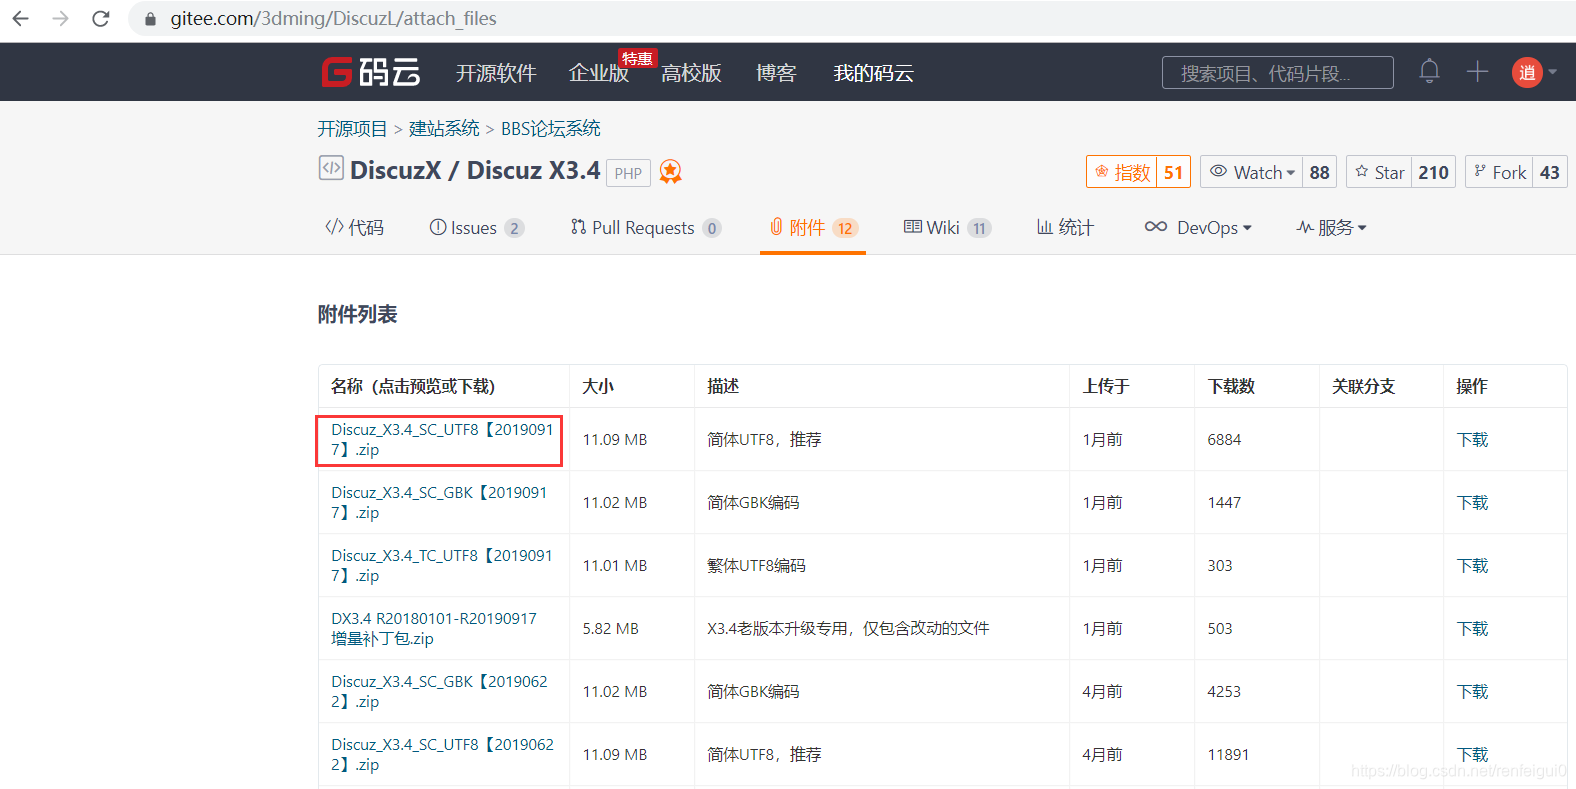Open 我的码云 in the top navigation
The width and height of the screenshot is (1576, 789).
point(873,73)
